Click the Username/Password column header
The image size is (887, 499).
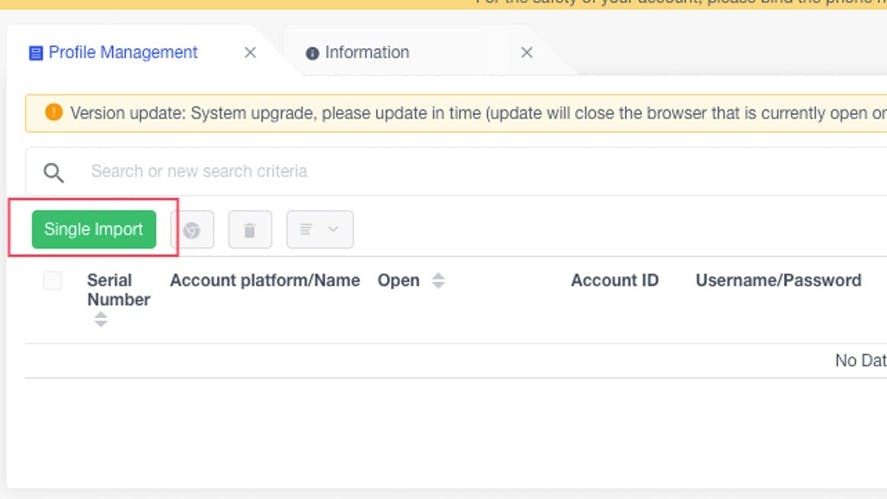[x=778, y=281]
